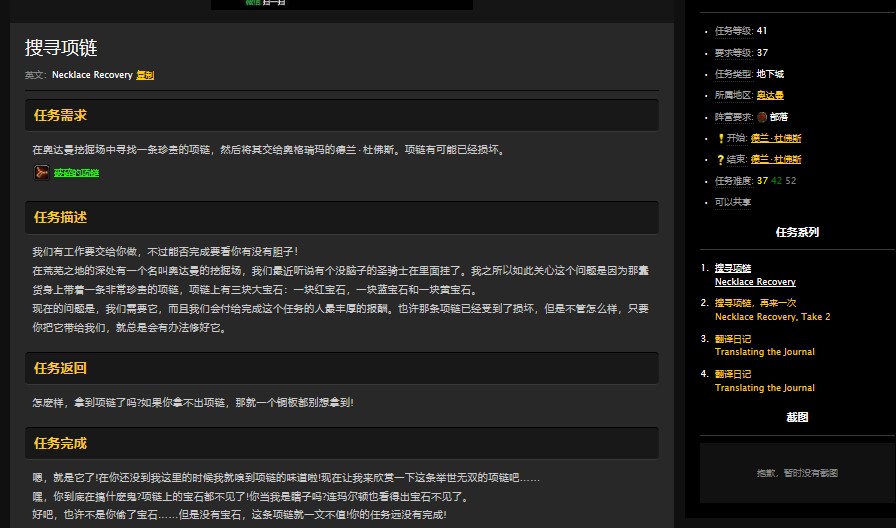Open the green 破碎的项链 item link
The height and width of the screenshot is (528, 896).
[77, 173]
